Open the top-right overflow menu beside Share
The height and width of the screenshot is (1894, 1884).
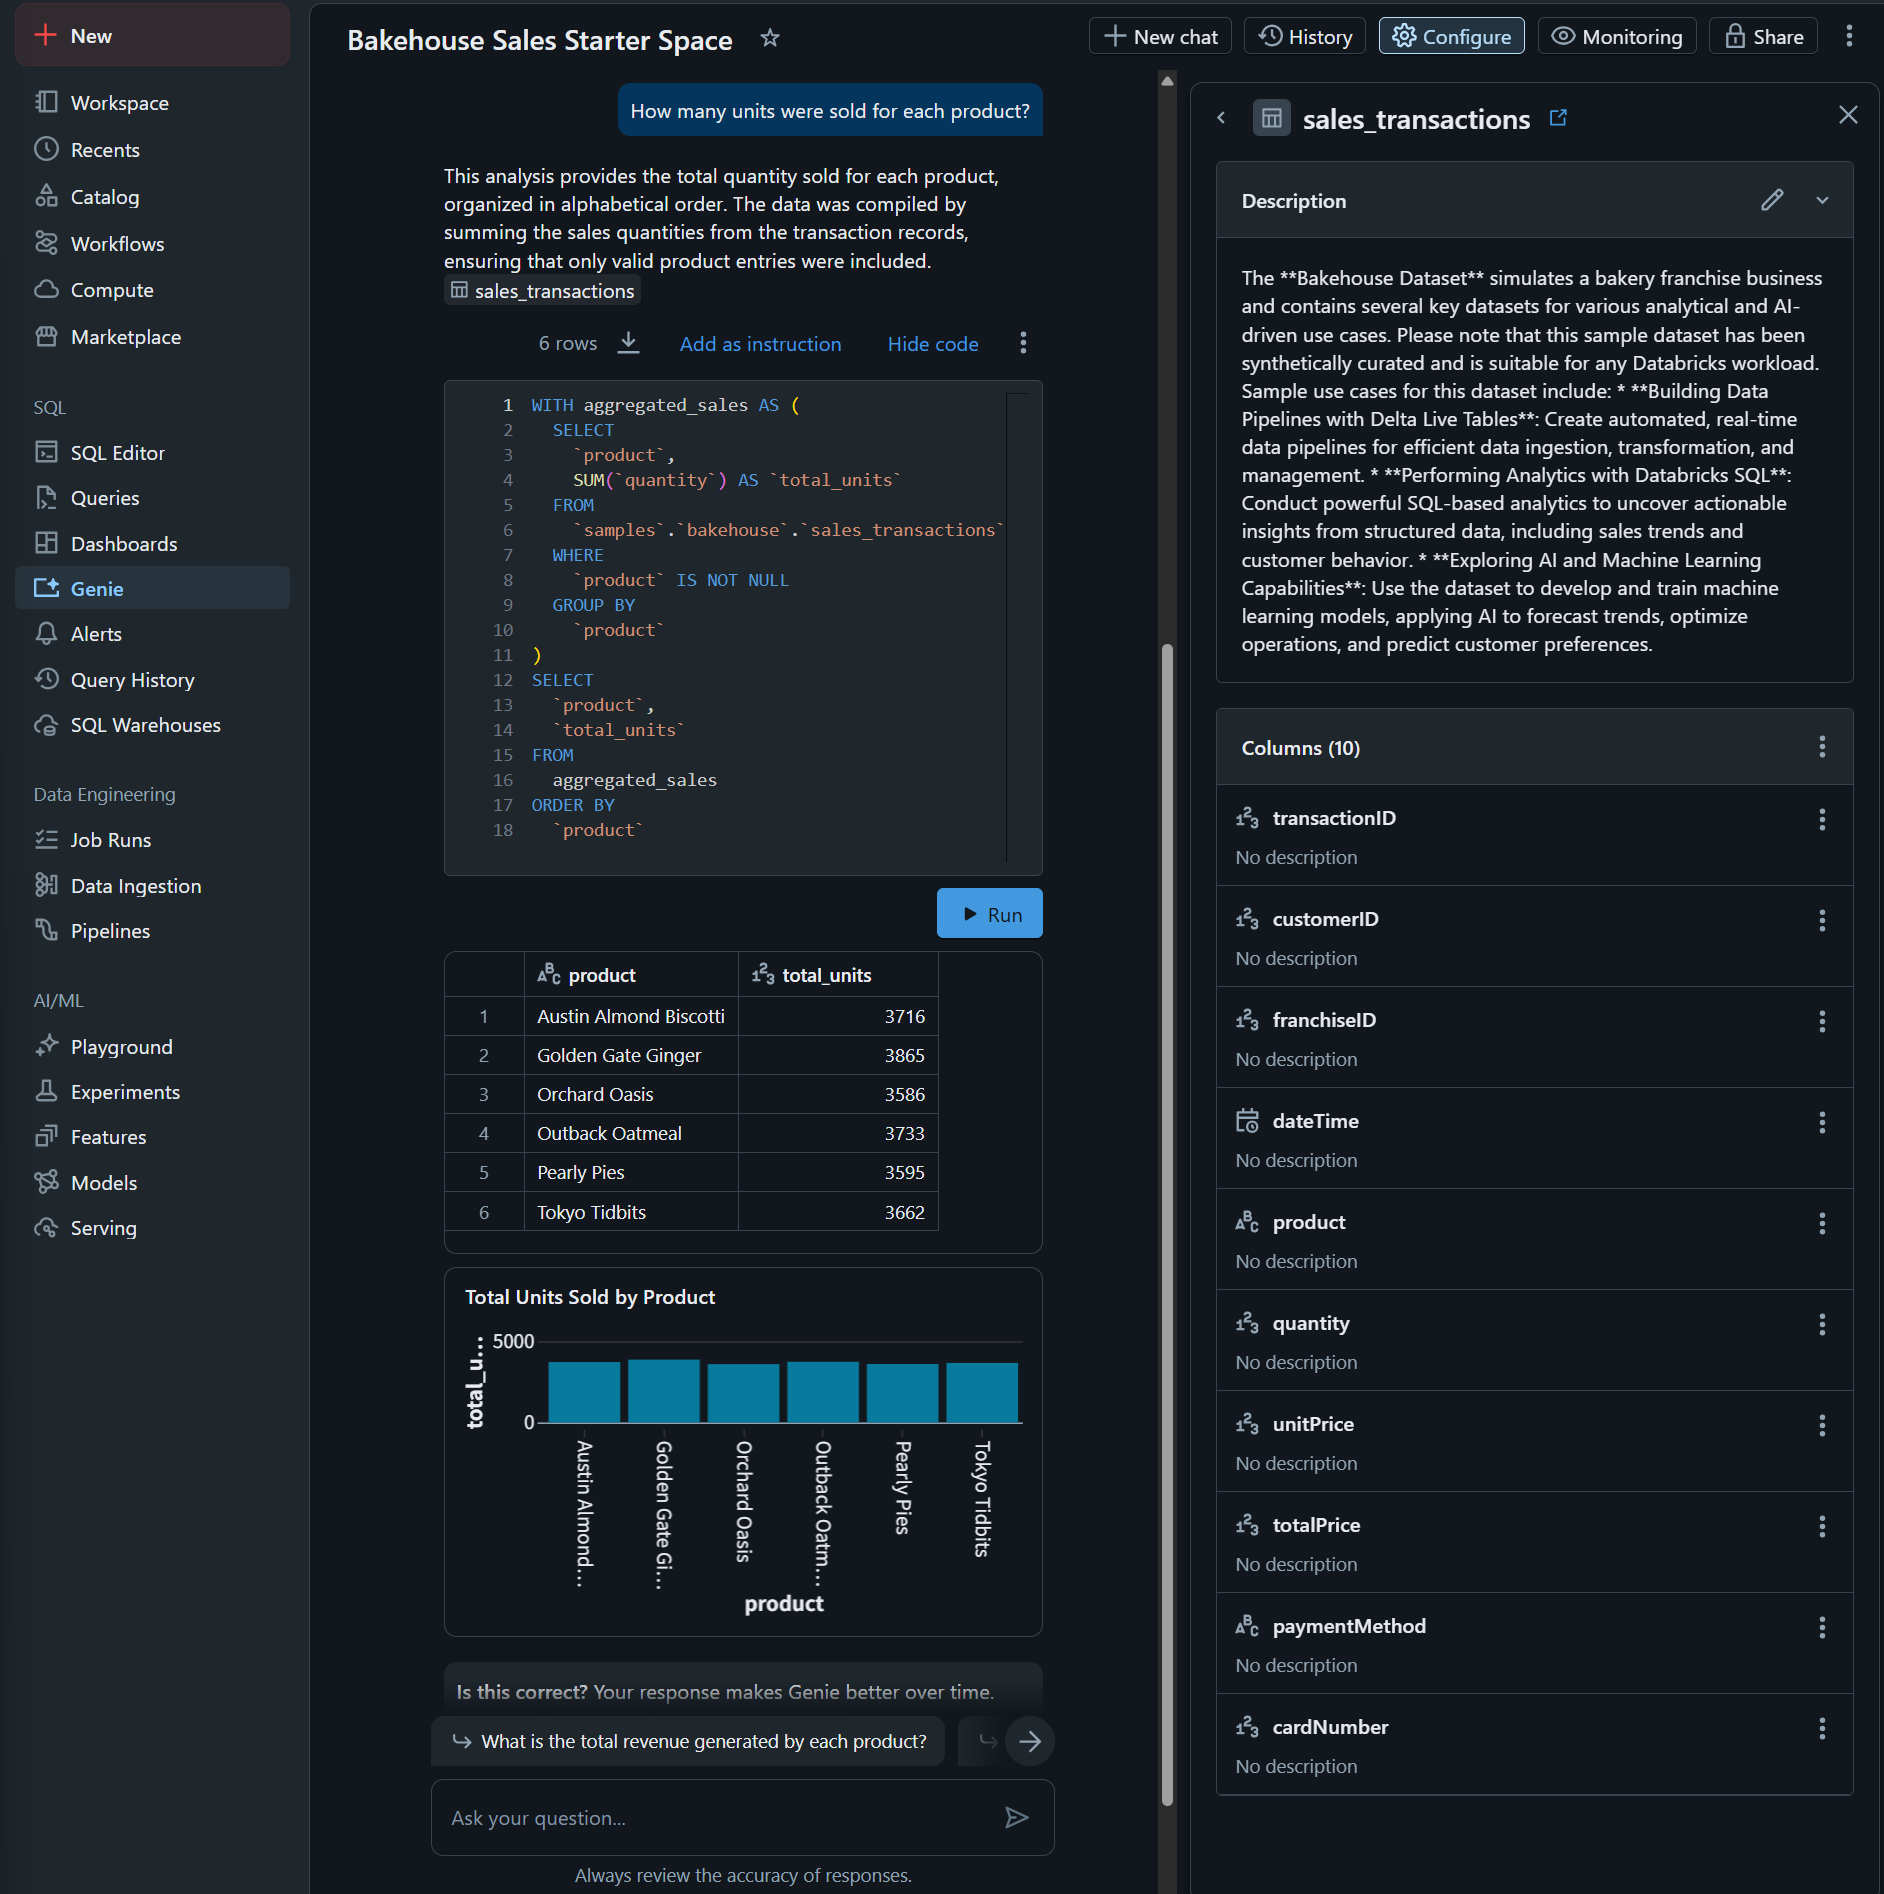1849,36
